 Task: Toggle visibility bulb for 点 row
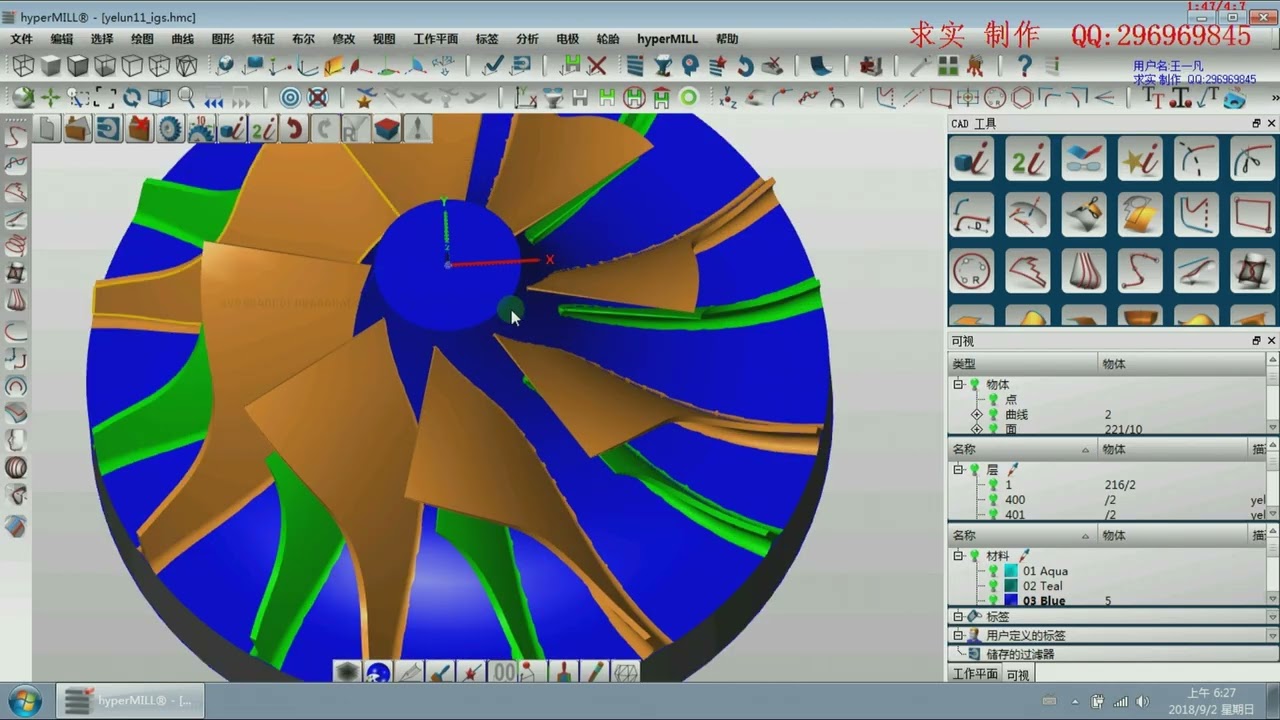994,399
